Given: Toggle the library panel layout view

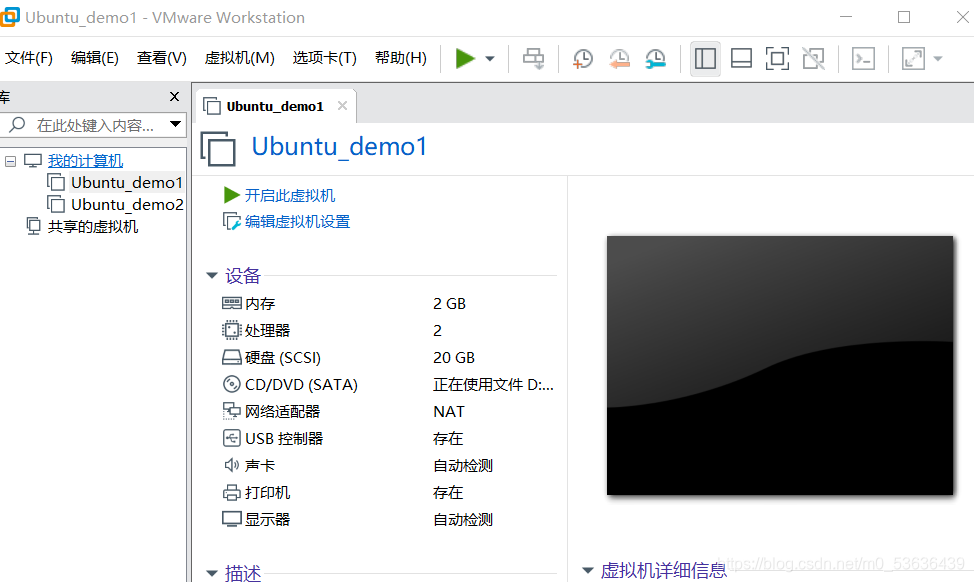Looking at the screenshot, I should pyautogui.click(x=705, y=58).
